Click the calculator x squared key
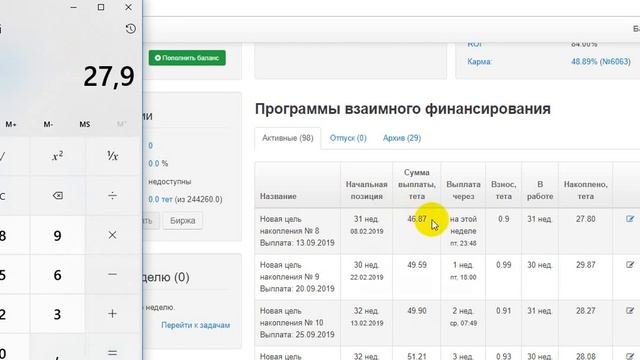The height and width of the screenshot is (360, 640). point(58,156)
